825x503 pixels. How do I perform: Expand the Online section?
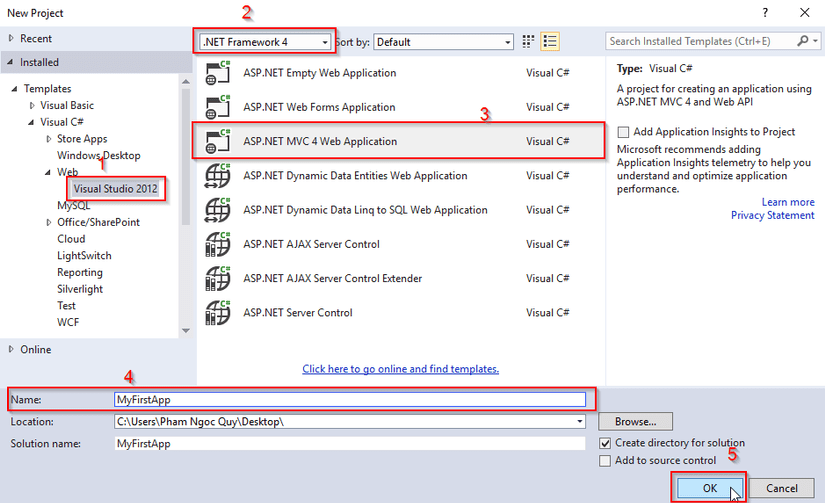tap(11, 349)
